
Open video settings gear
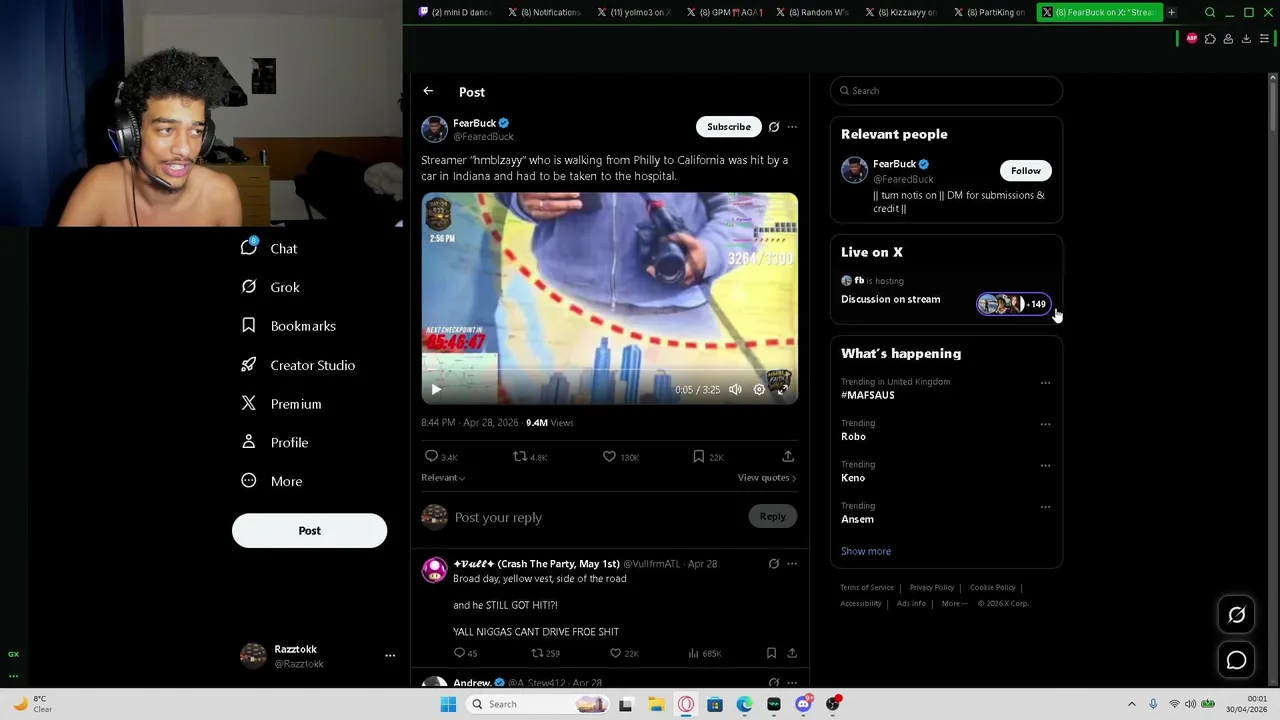point(759,389)
